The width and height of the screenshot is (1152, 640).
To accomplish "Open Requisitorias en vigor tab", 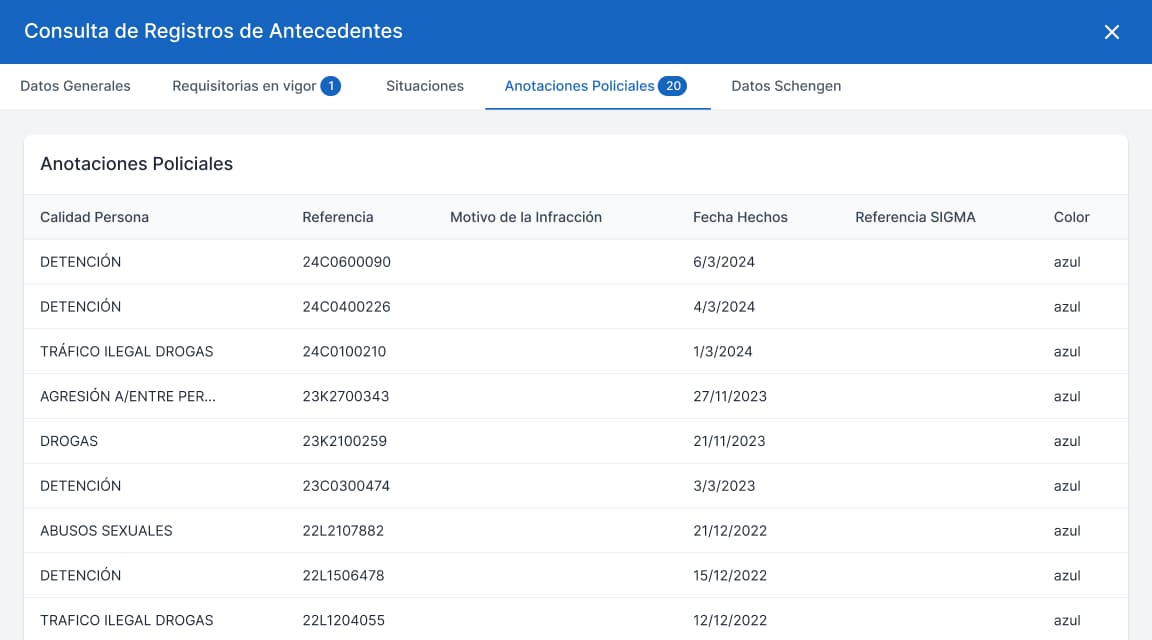I will [256, 86].
